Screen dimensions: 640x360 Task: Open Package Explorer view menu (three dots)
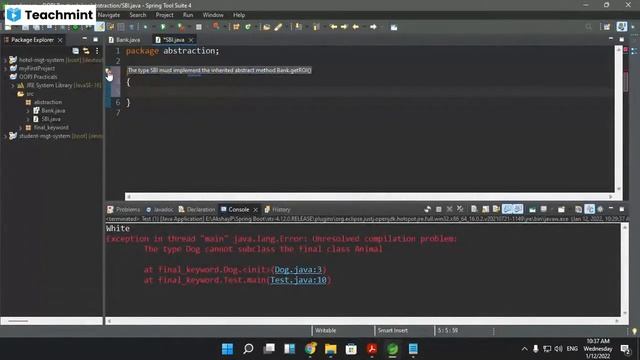click(97, 51)
